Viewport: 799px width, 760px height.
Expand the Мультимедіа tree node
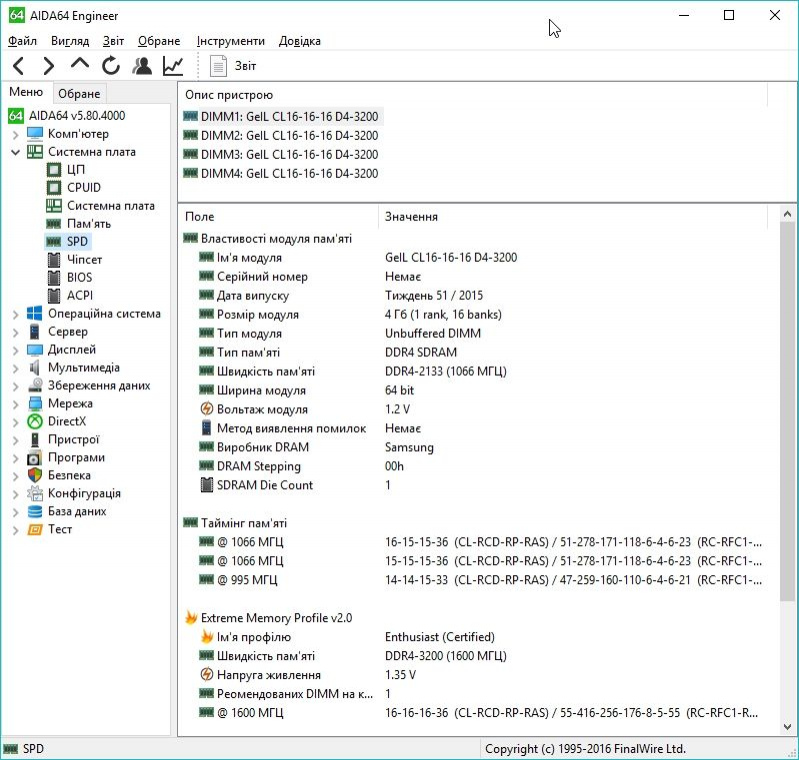click(15, 368)
